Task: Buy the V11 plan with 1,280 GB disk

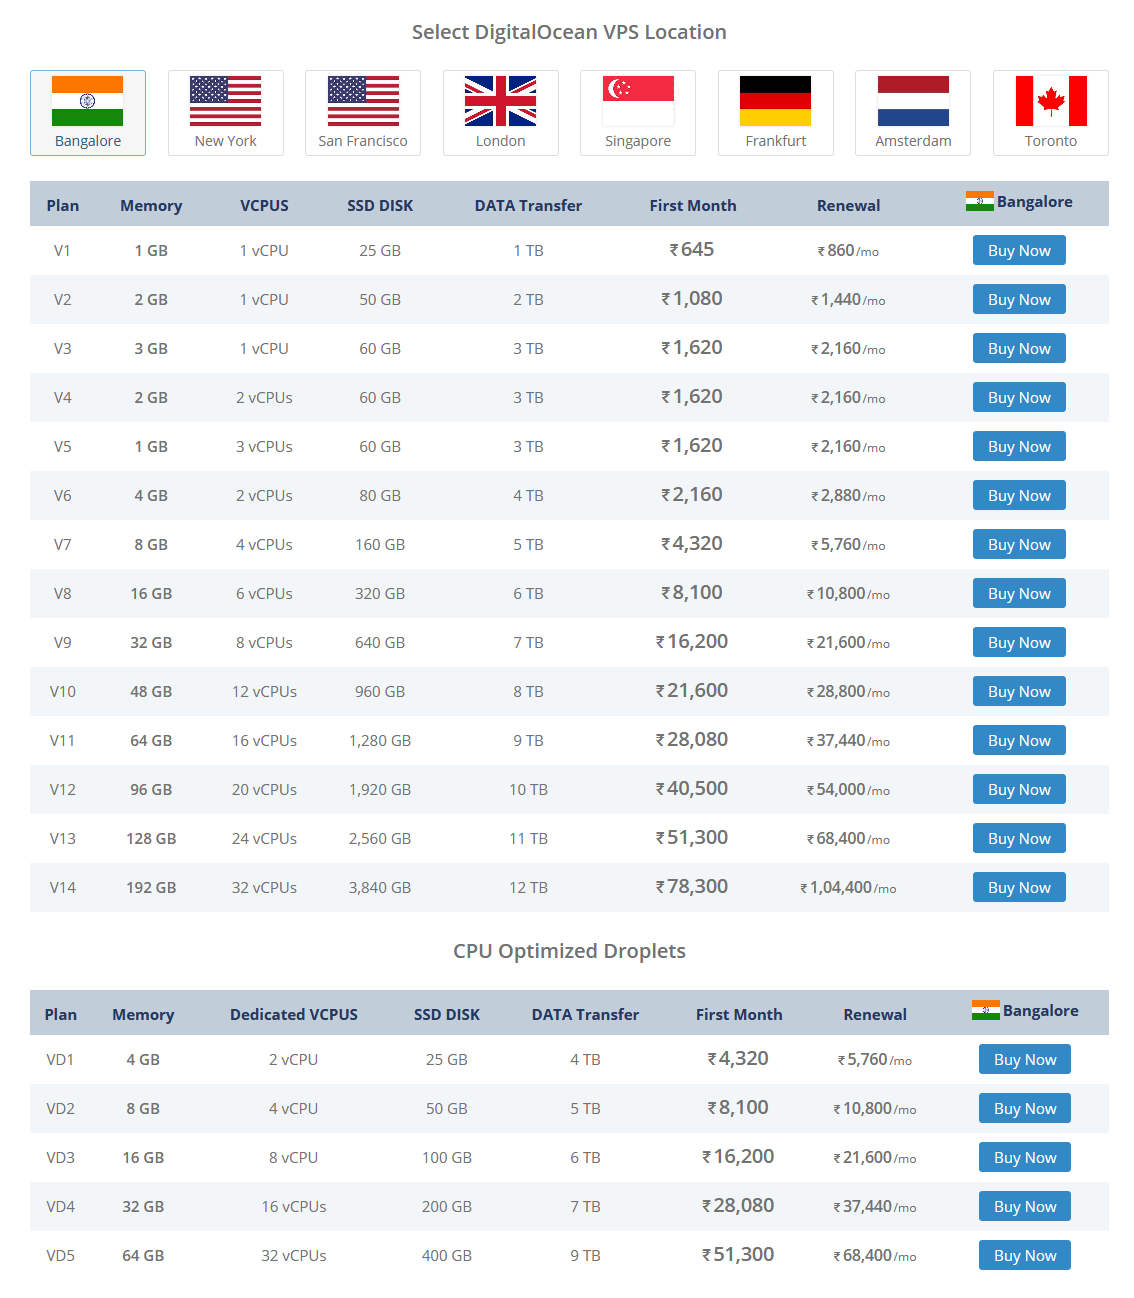Action: coord(1018,740)
